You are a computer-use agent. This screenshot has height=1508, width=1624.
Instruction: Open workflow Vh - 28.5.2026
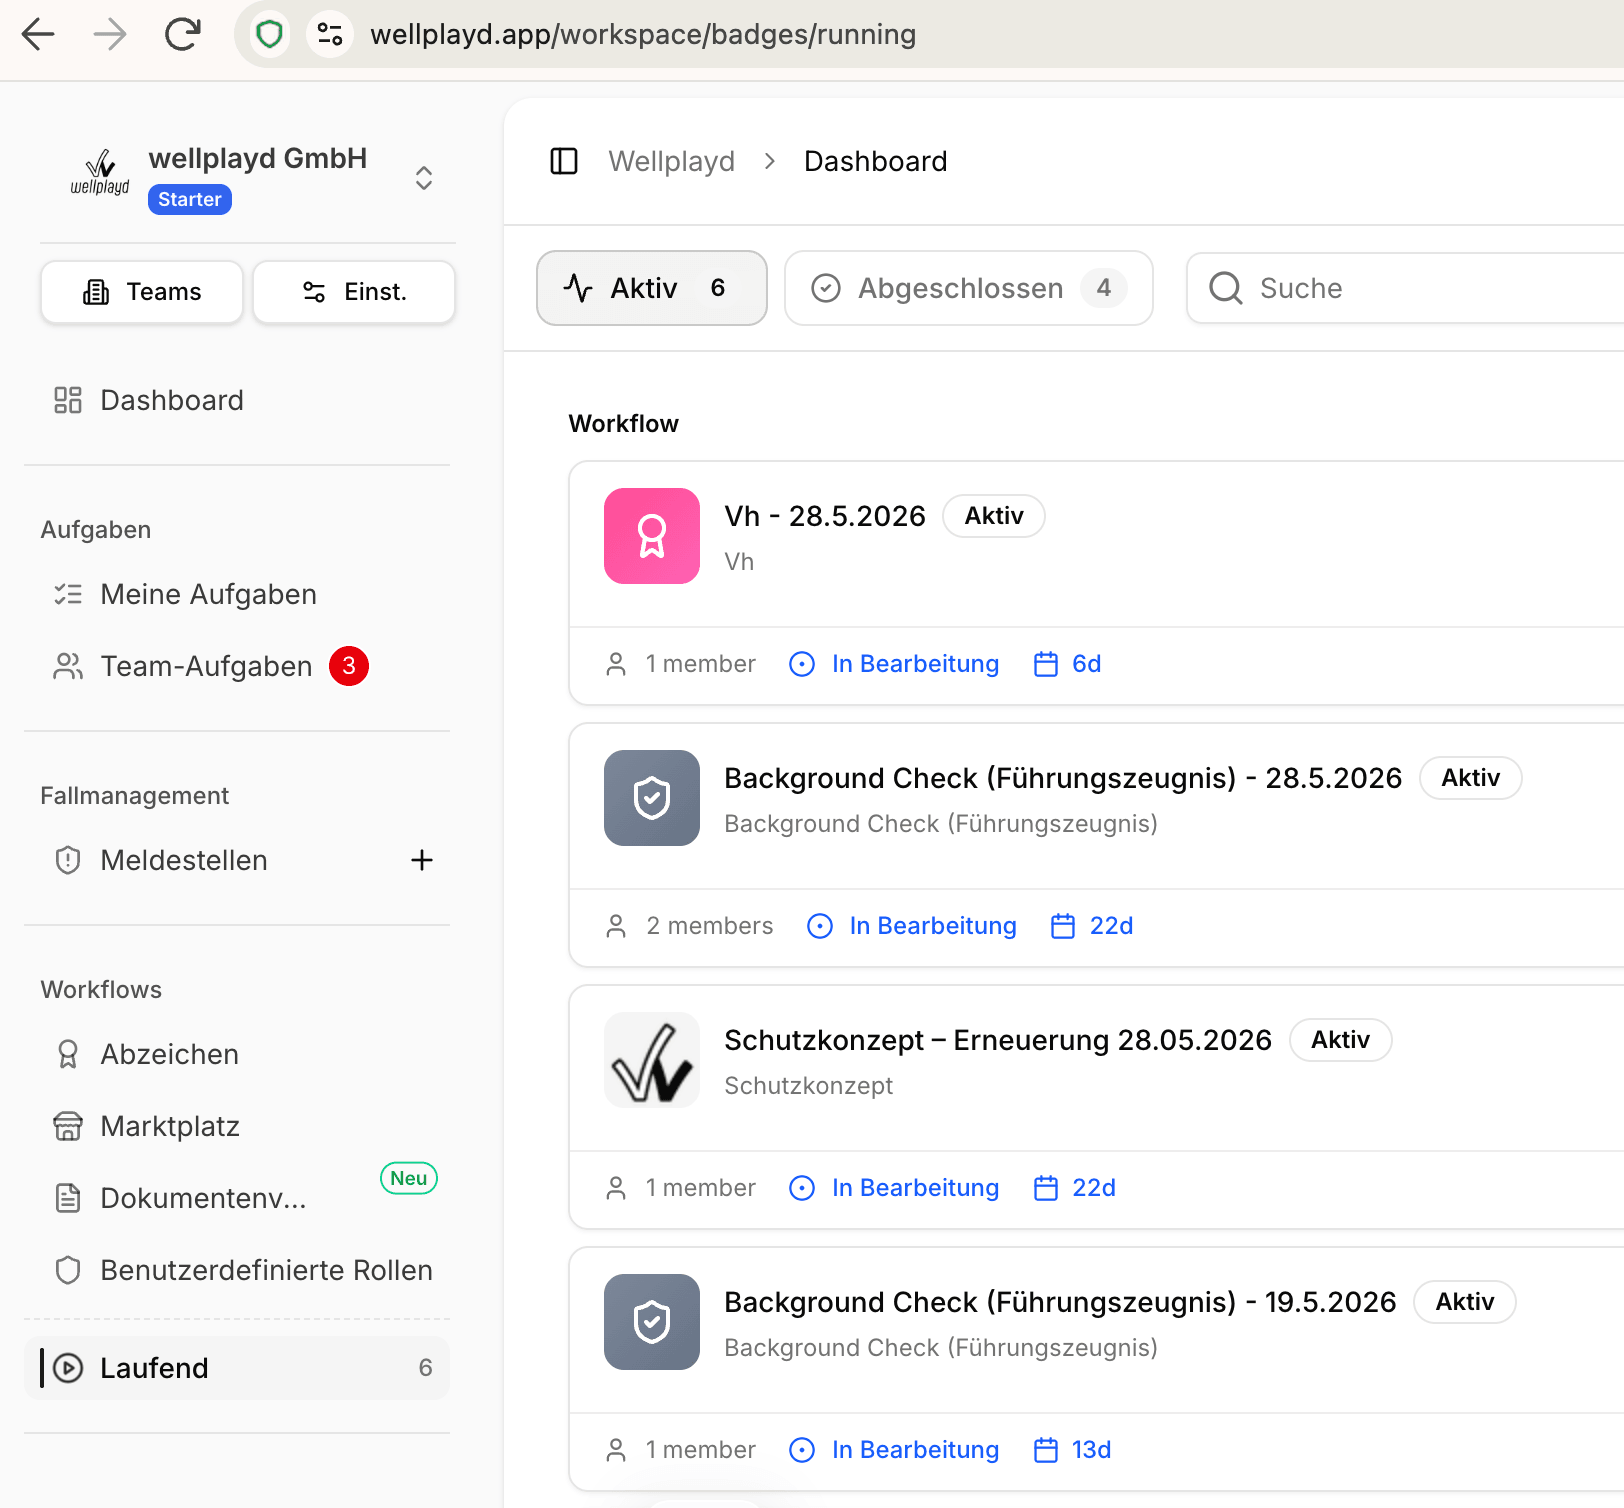coord(825,516)
